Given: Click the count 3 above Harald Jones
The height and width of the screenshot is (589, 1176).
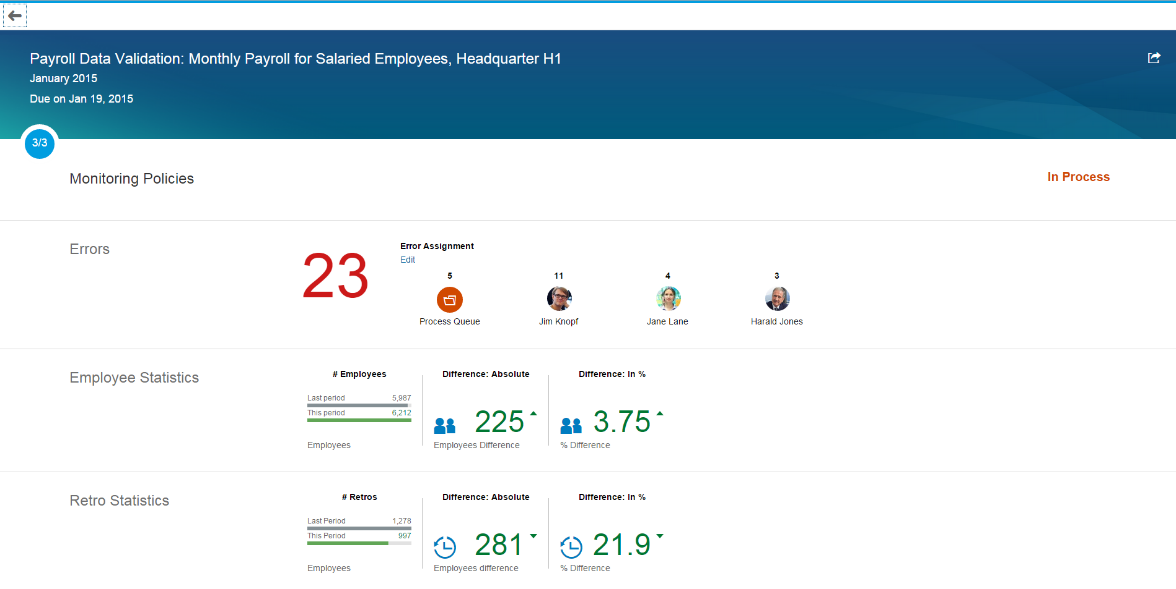Looking at the screenshot, I should point(777,276).
